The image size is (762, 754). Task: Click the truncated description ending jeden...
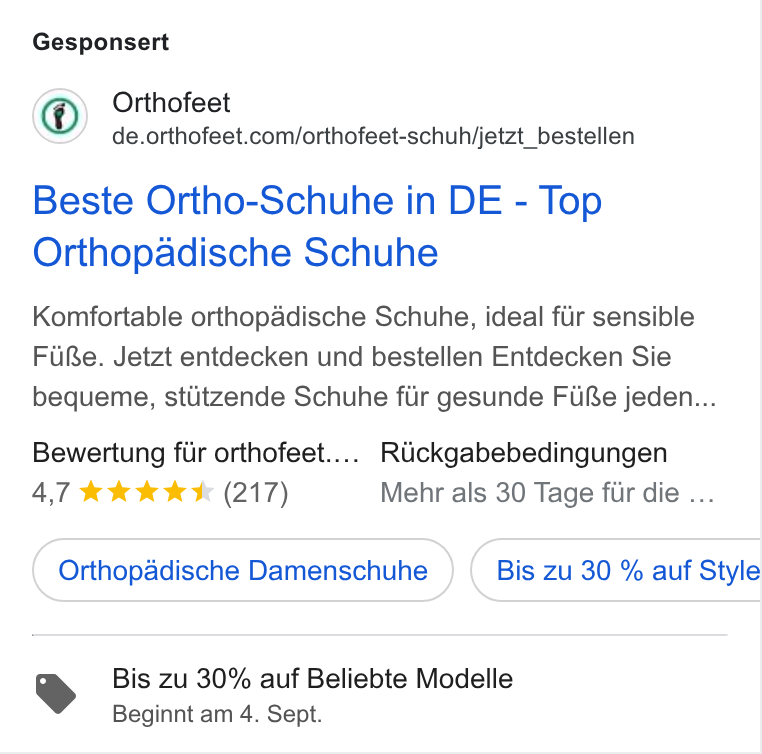(374, 396)
